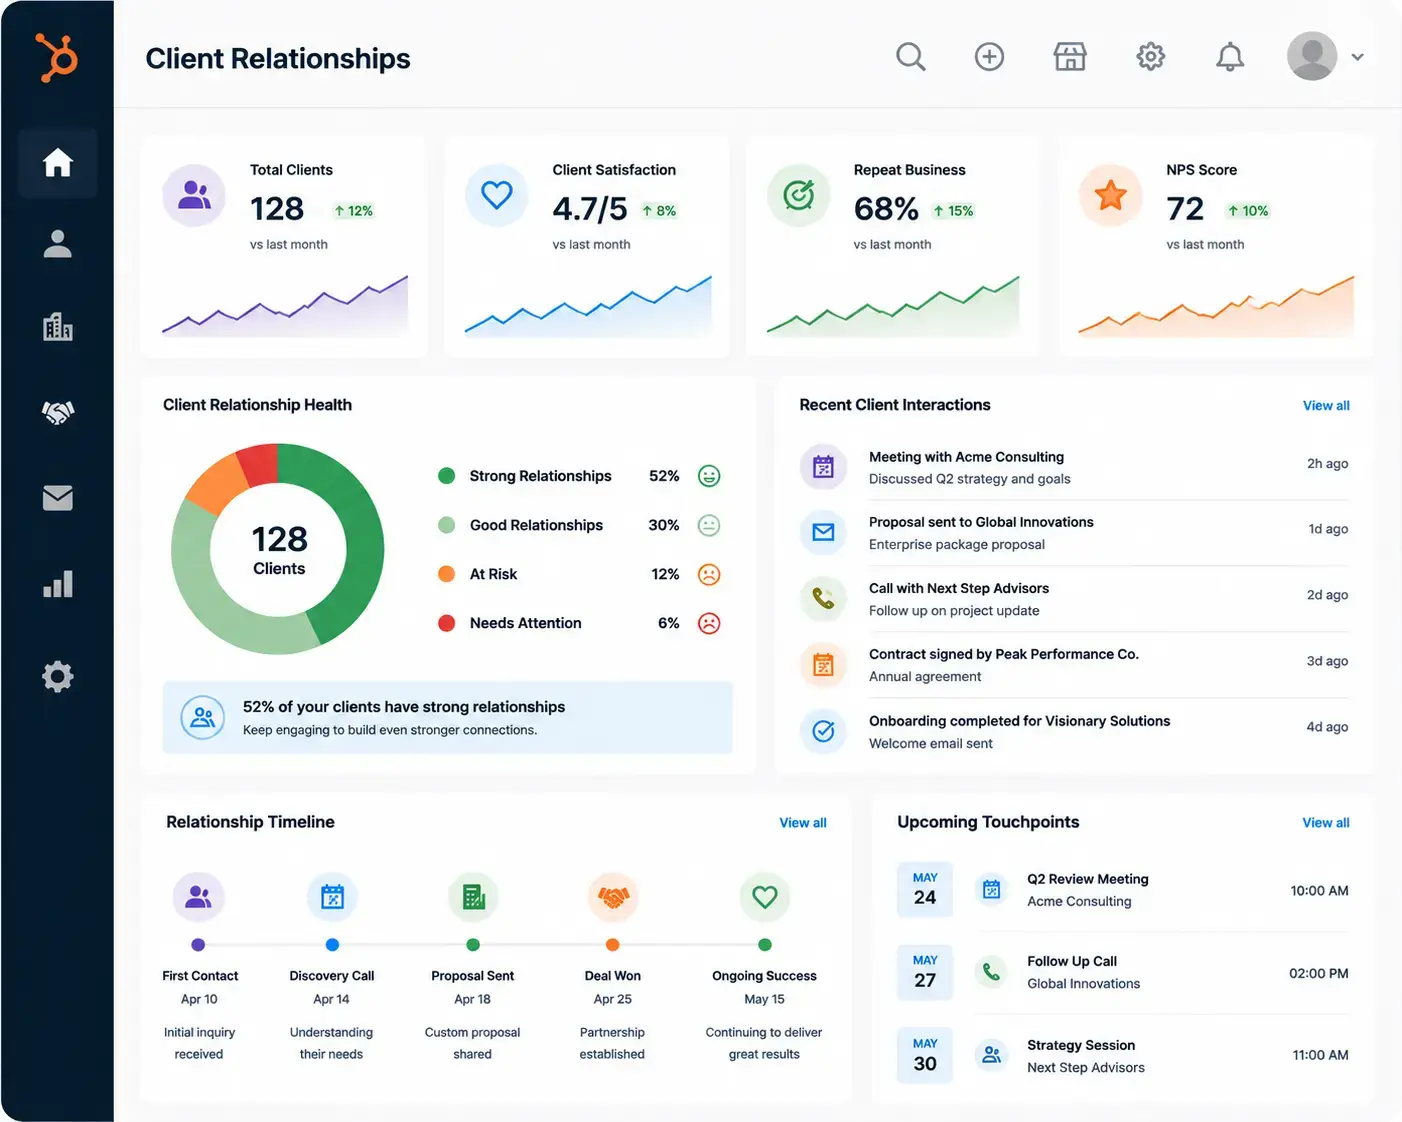Open the sidebar settings gear icon

58,677
